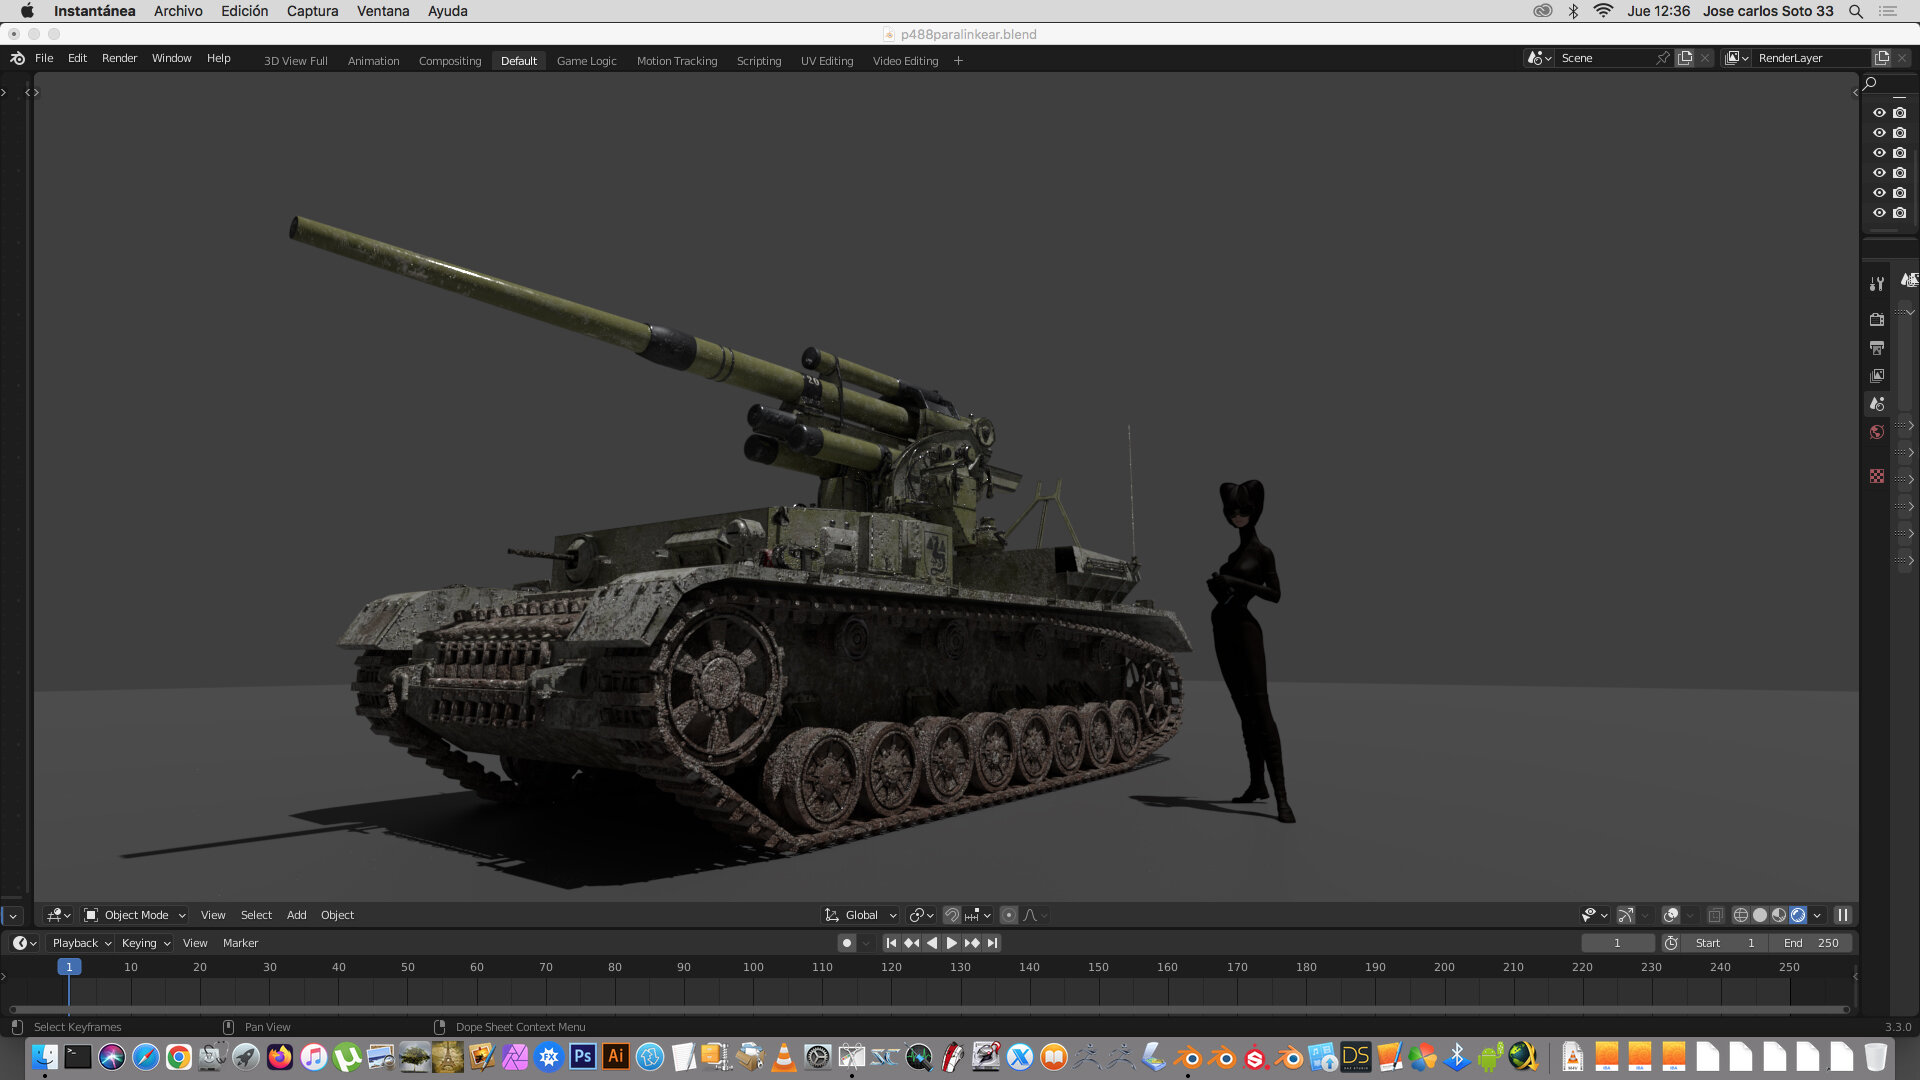This screenshot has height=1080, width=1920.
Task: Open viewport Select menu
Action: (x=256, y=915)
